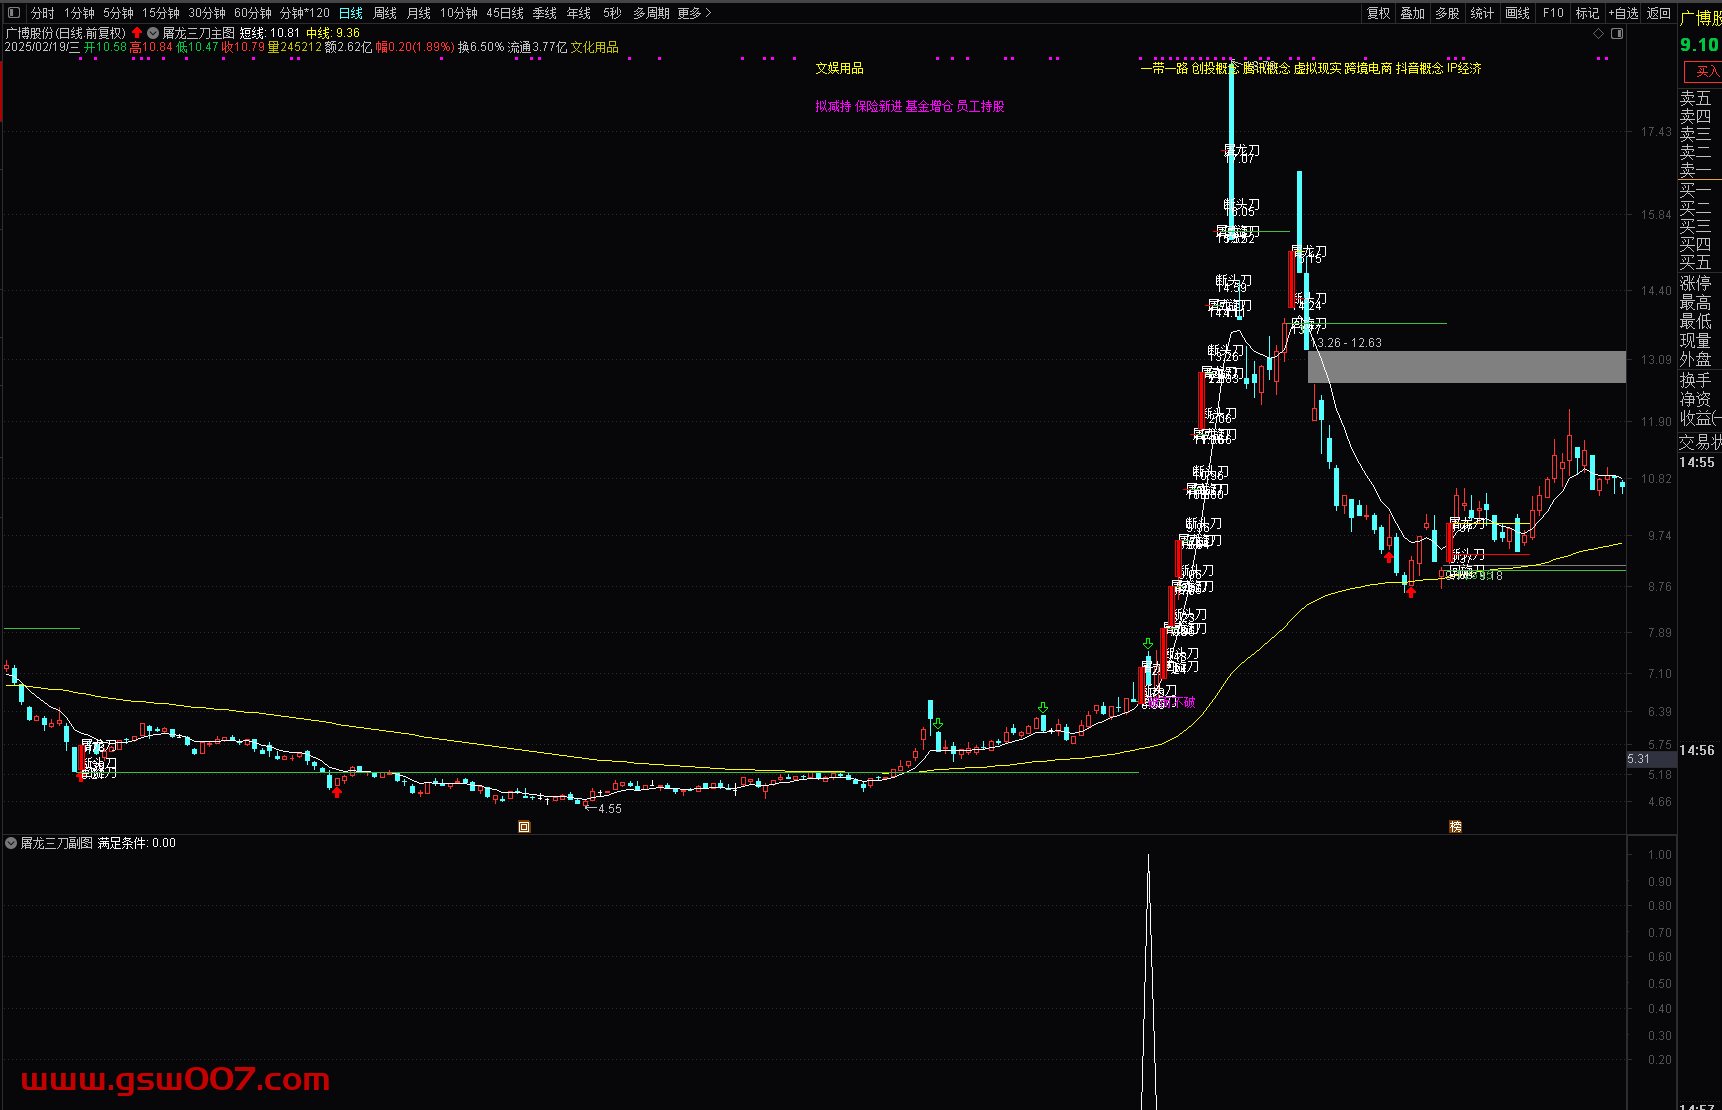This screenshot has height=1110, width=1722.
Task: Open the 更多 period list
Action: pos(694,13)
